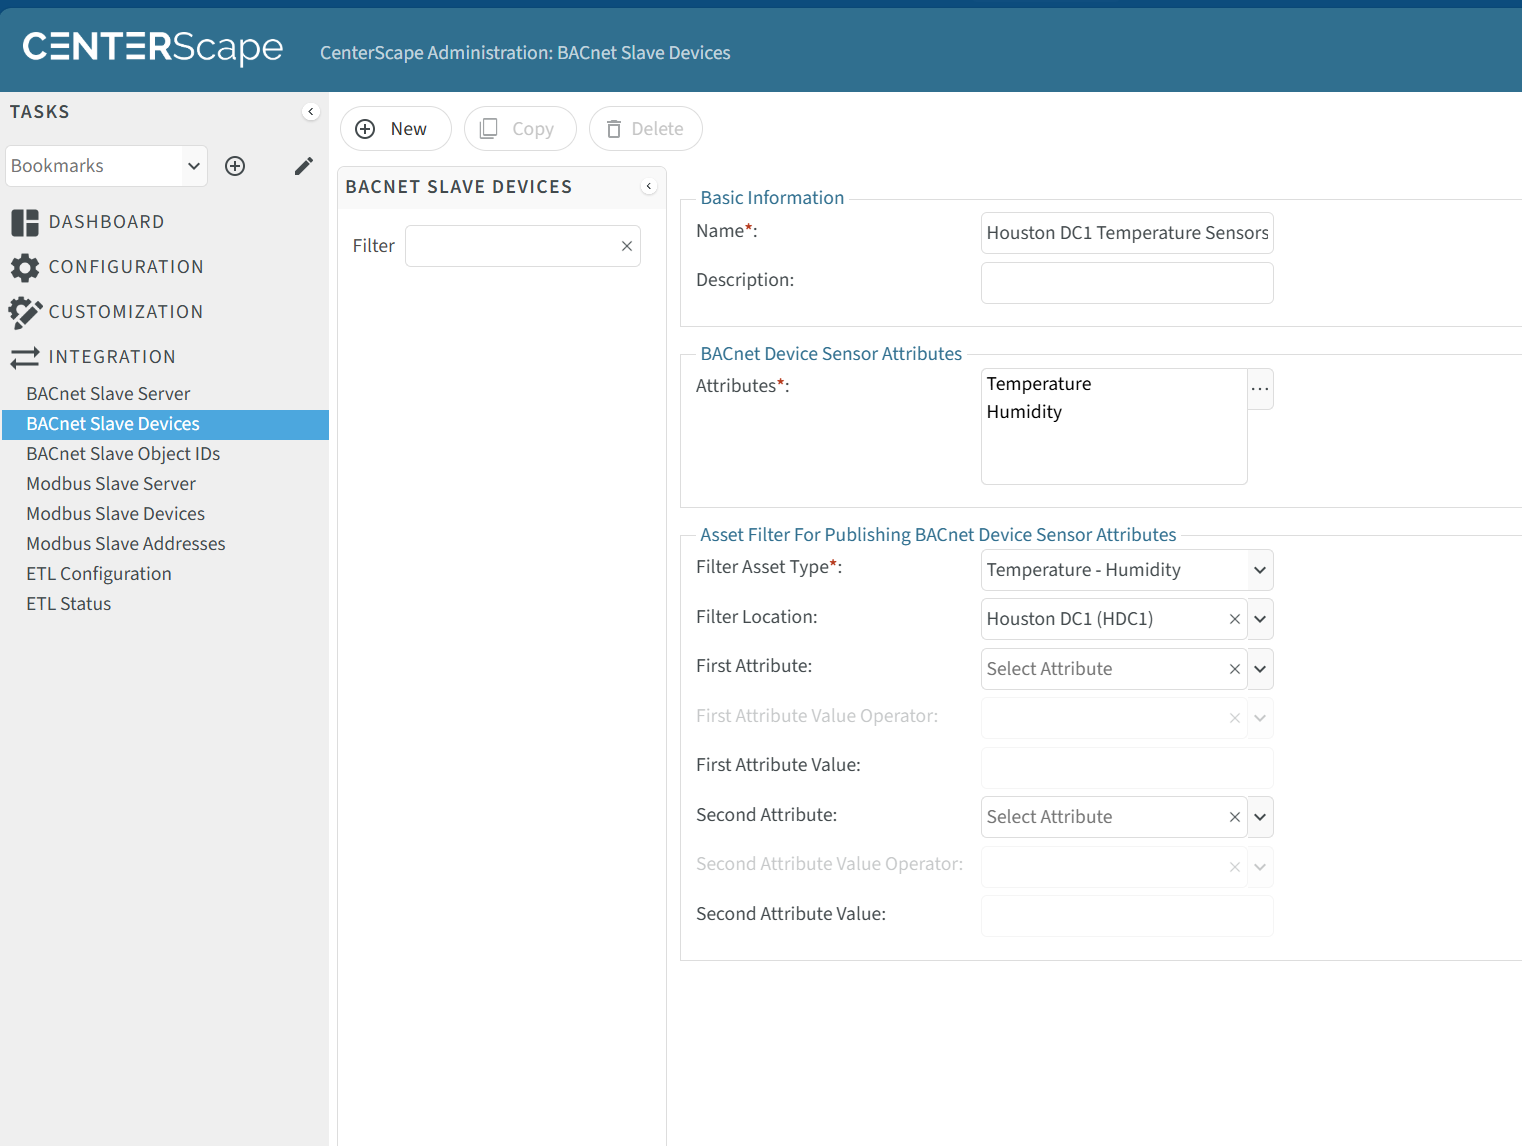
Task: Click the New button
Action: pyautogui.click(x=396, y=129)
